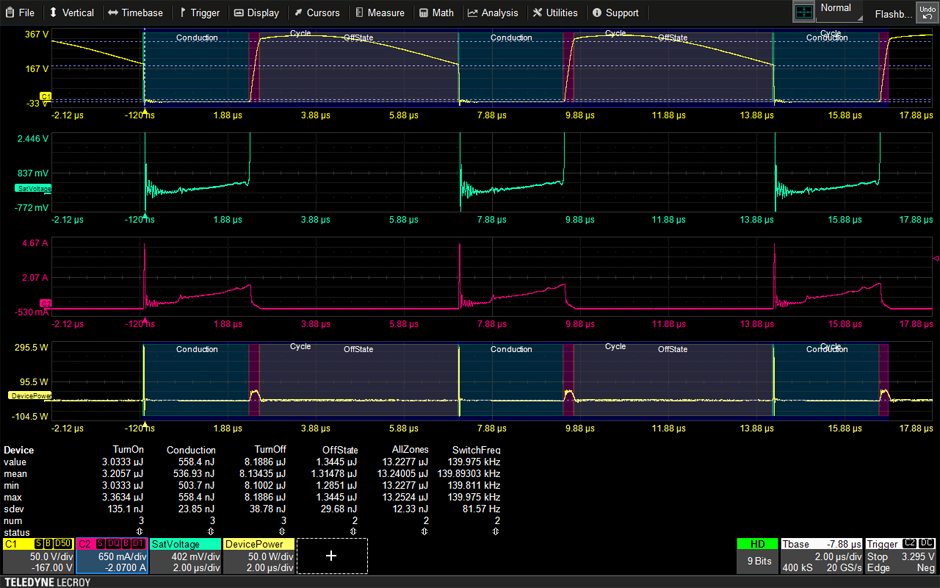Viewport: 940px width, 588px height.
Task: Click the Undo button
Action: 926,13
